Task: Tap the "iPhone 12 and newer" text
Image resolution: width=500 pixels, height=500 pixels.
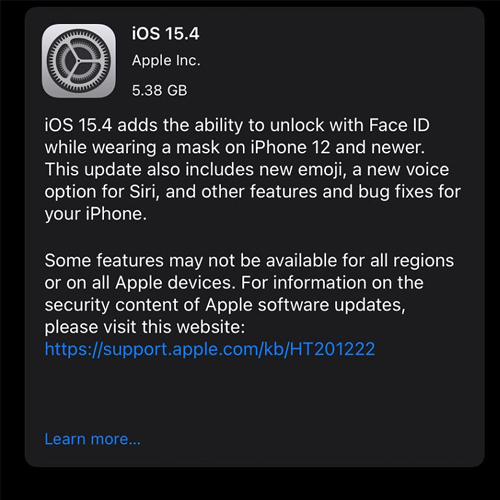Action: point(337,147)
